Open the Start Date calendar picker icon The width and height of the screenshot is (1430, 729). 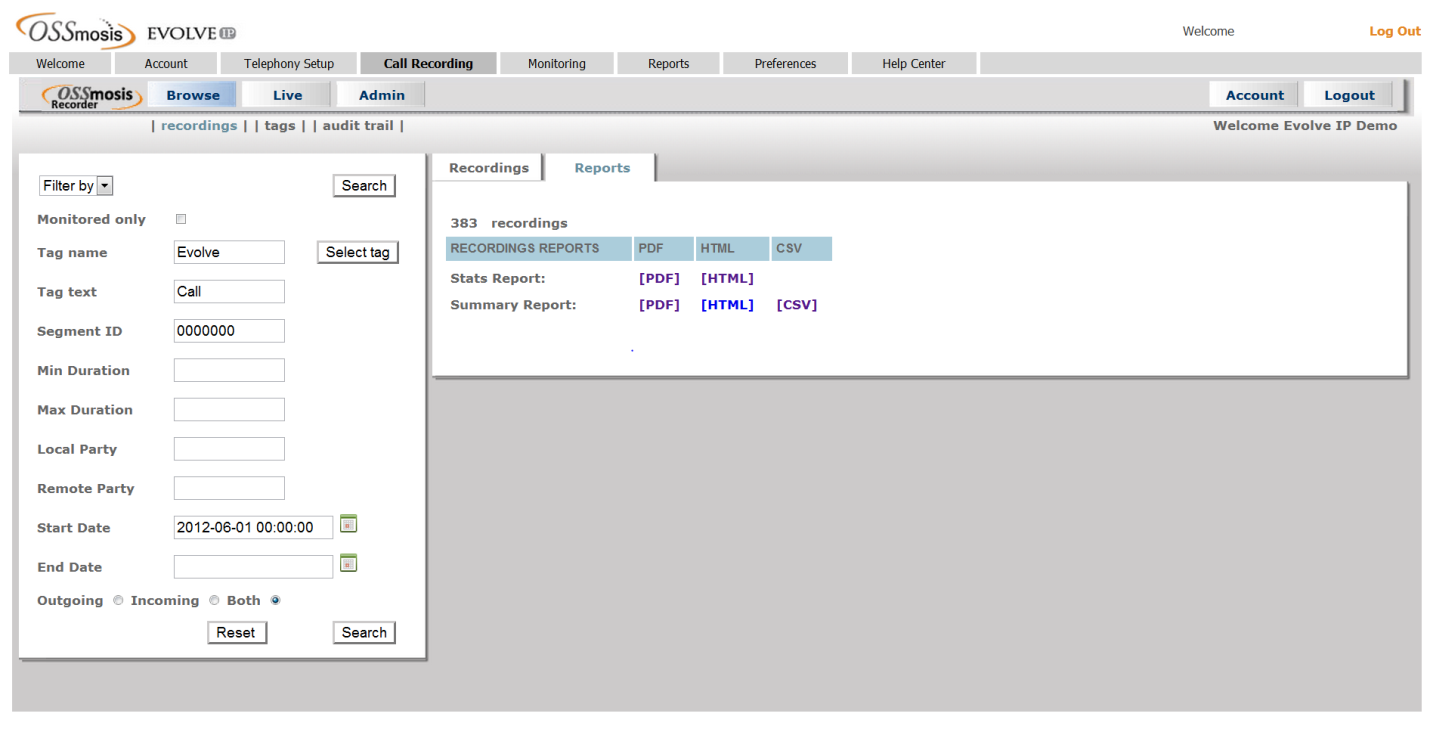(348, 523)
